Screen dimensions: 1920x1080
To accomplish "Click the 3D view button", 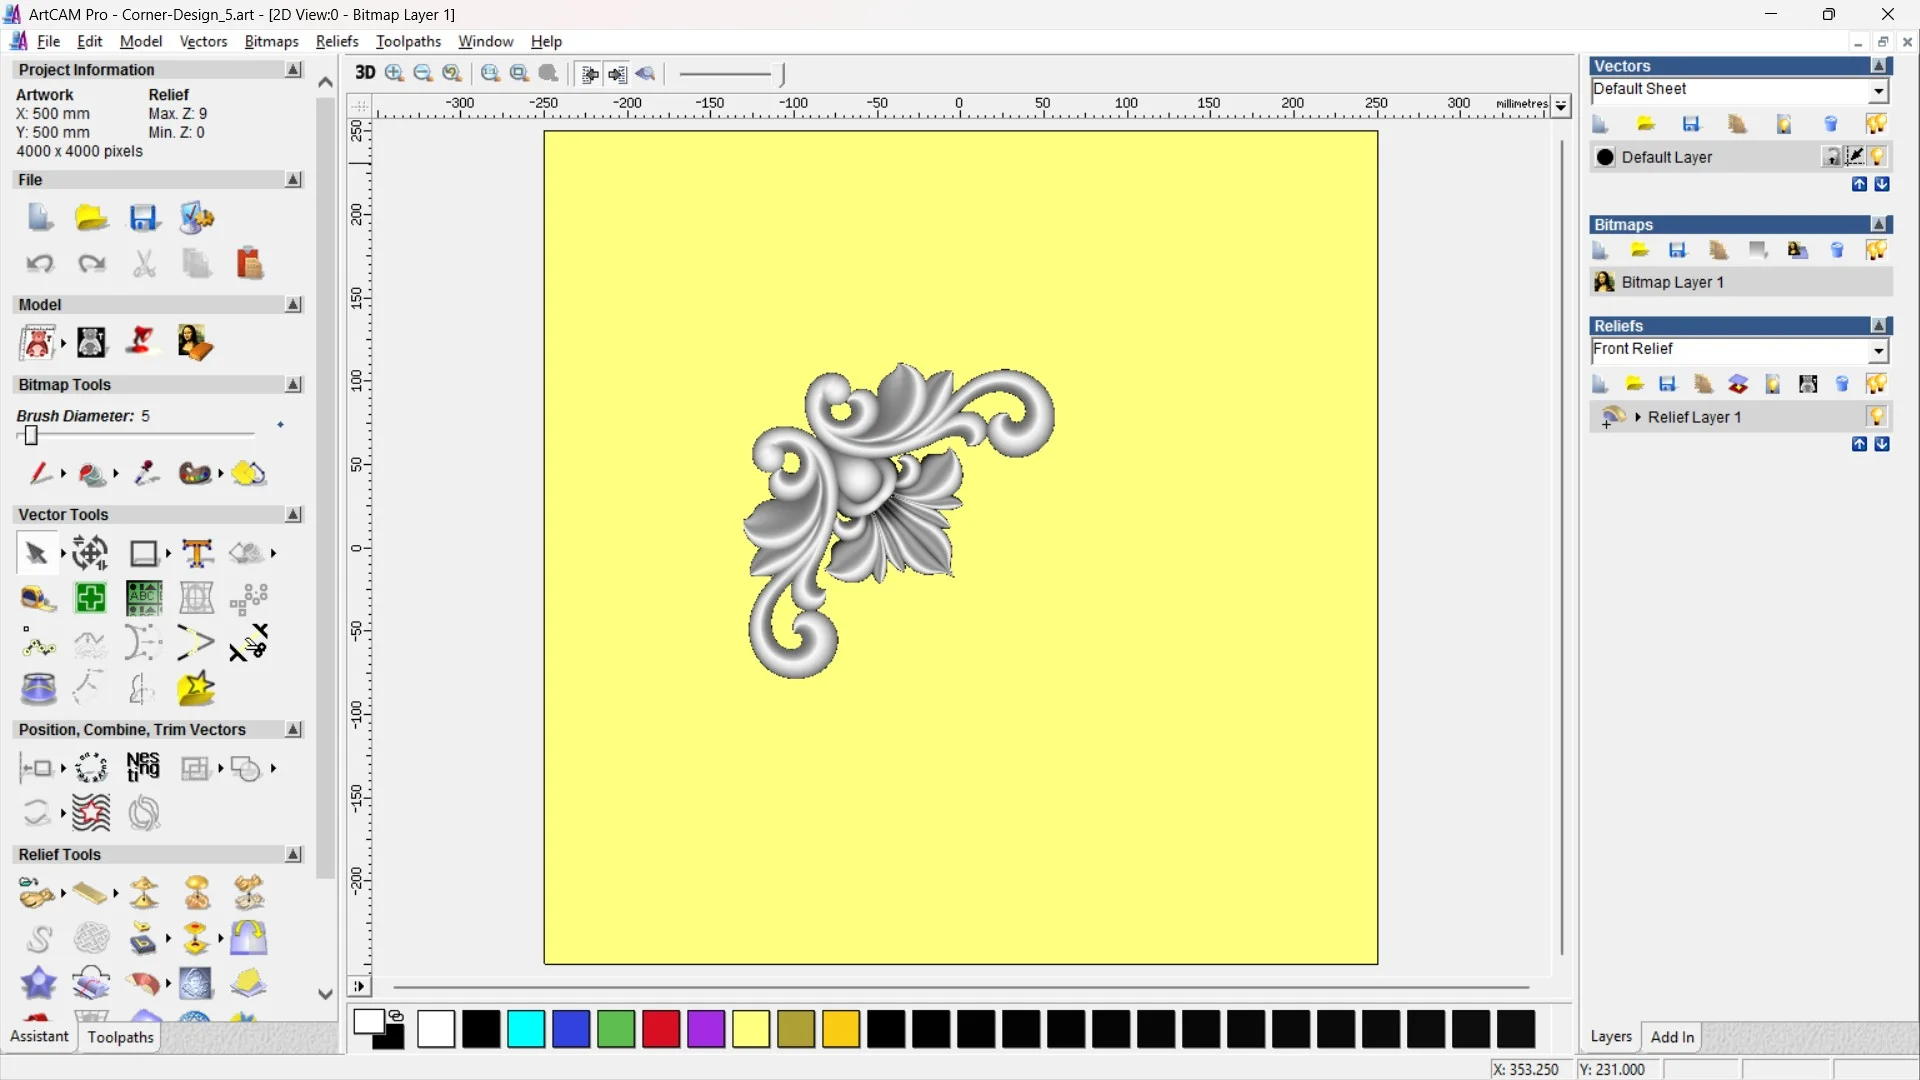I will (x=365, y=73).
